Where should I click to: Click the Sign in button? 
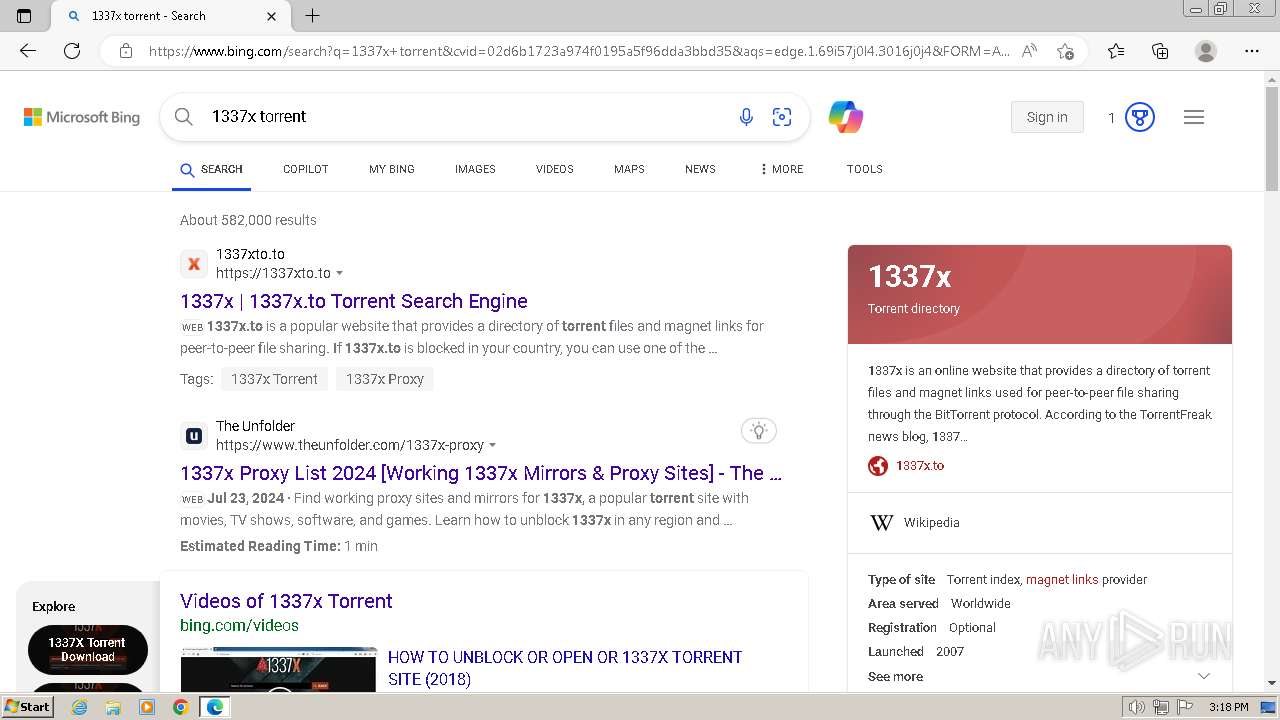click(x=1047, y=117)
